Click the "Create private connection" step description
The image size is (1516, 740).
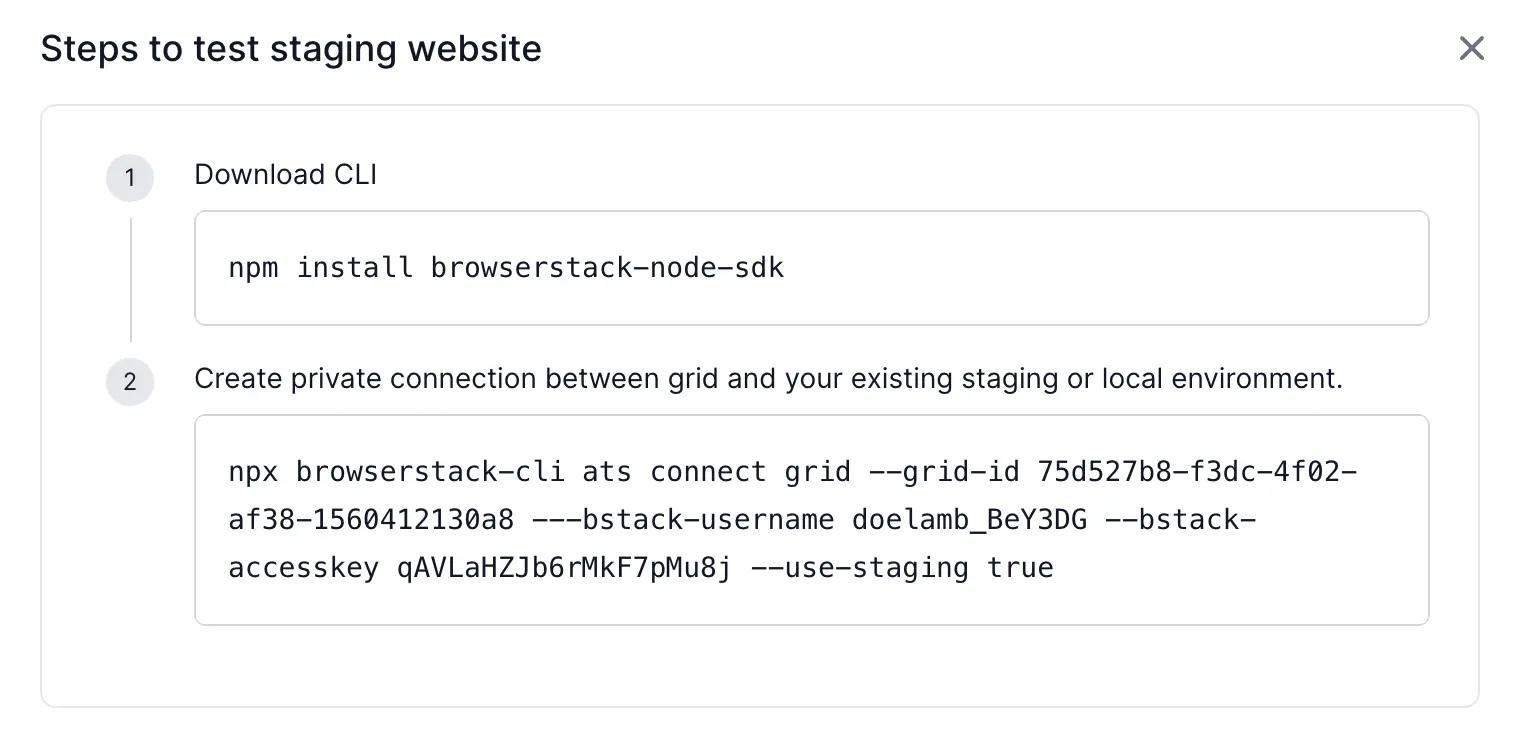767,379
